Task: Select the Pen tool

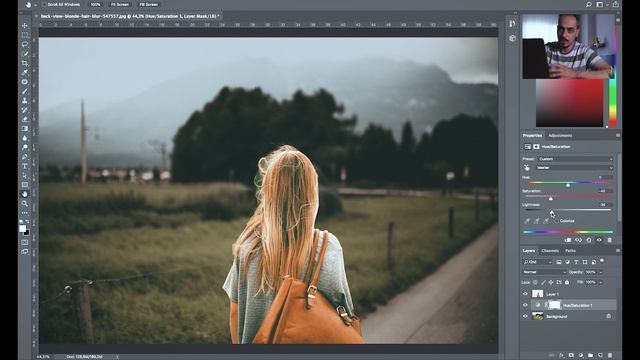Action: click(25, 157)
